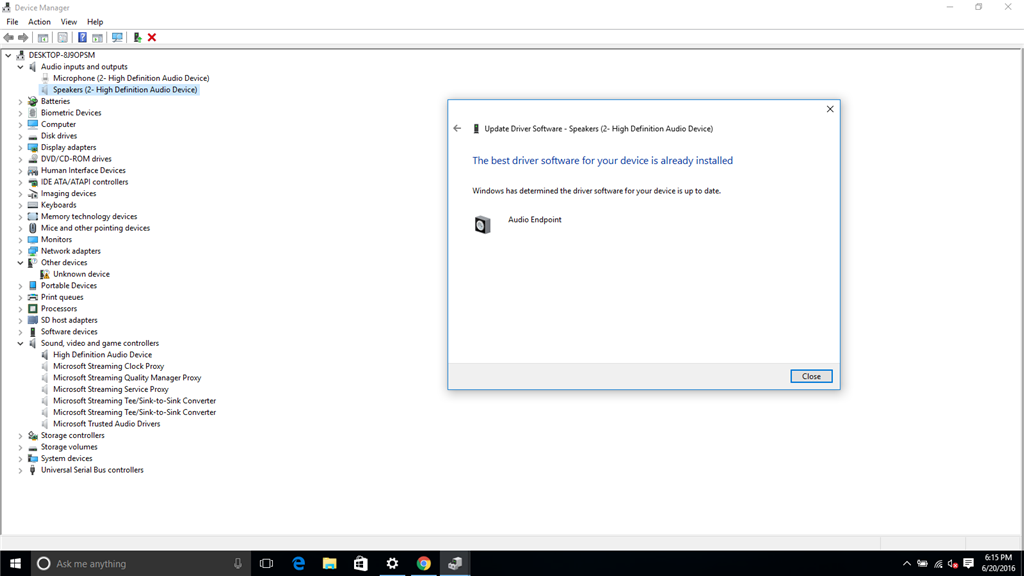Click Show/Hide Console Tree toolbar icon

[x=43, y=38]
